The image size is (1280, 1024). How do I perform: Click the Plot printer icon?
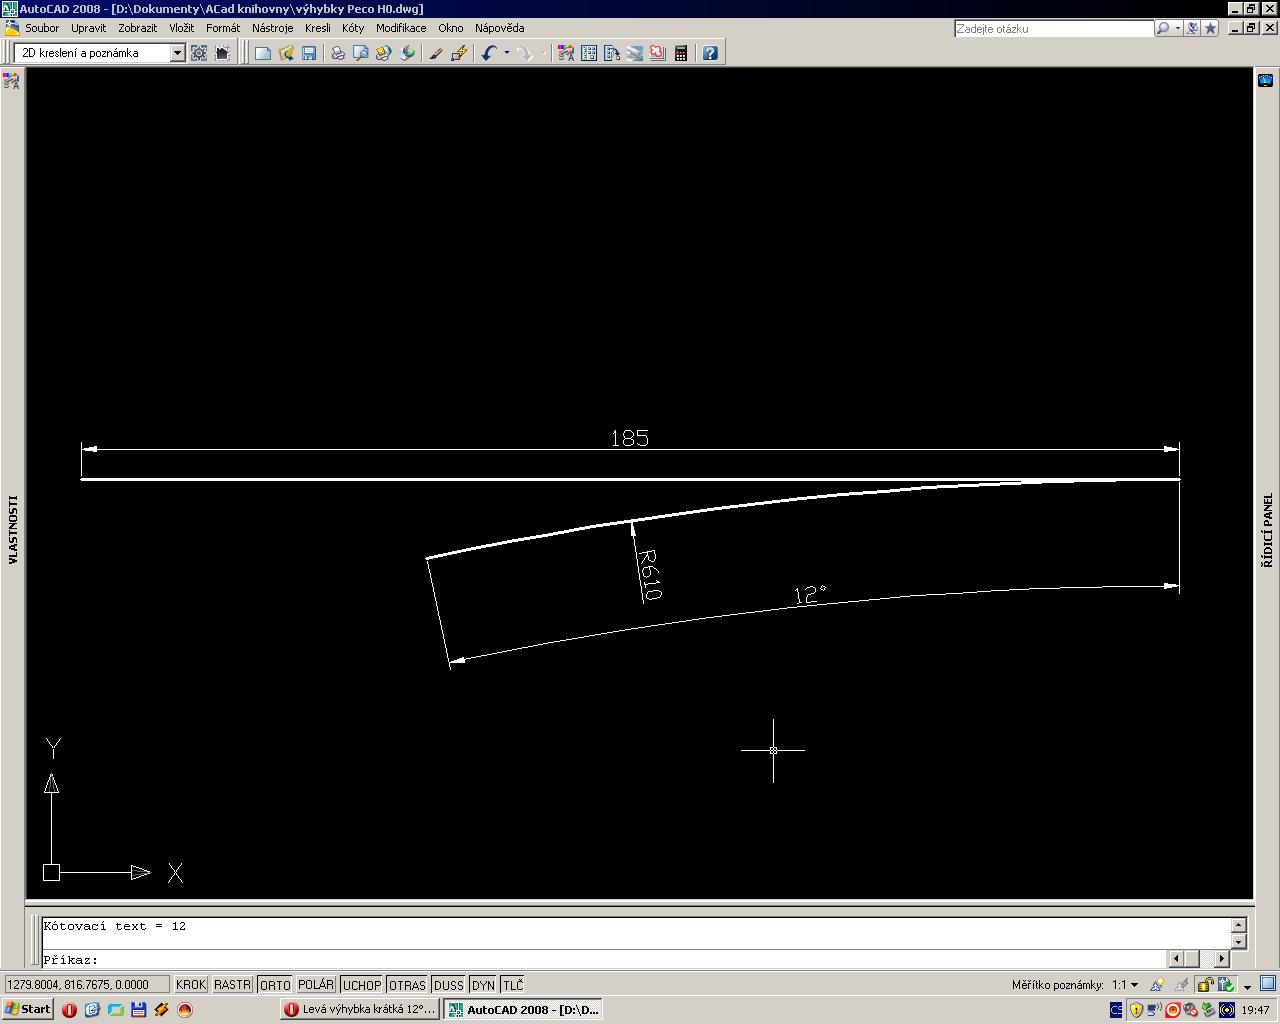point(338,53)
